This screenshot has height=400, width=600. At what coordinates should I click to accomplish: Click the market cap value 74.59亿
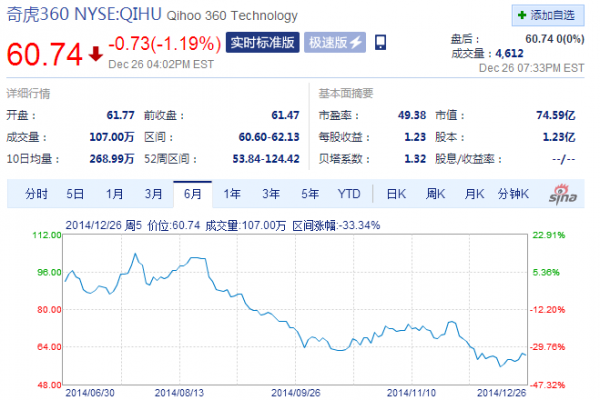[x=556, y=115]
